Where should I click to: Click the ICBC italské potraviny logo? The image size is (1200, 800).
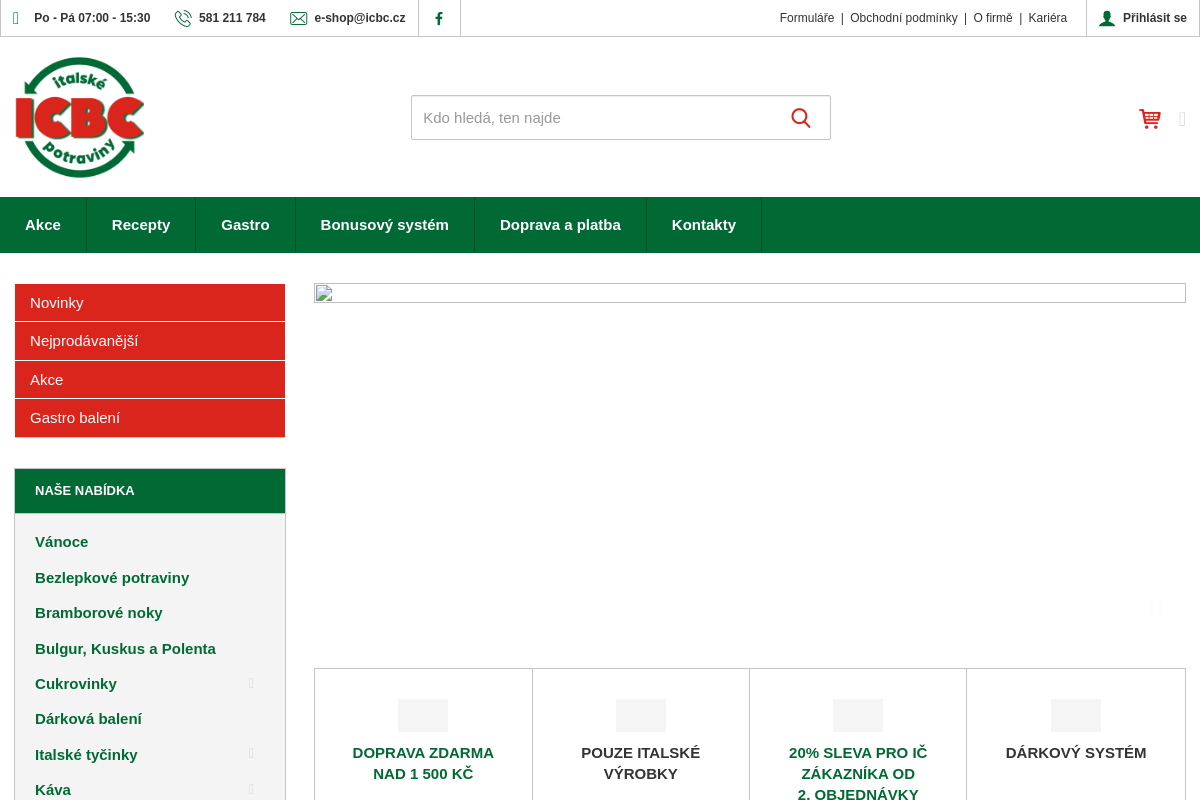click(80, 117)
